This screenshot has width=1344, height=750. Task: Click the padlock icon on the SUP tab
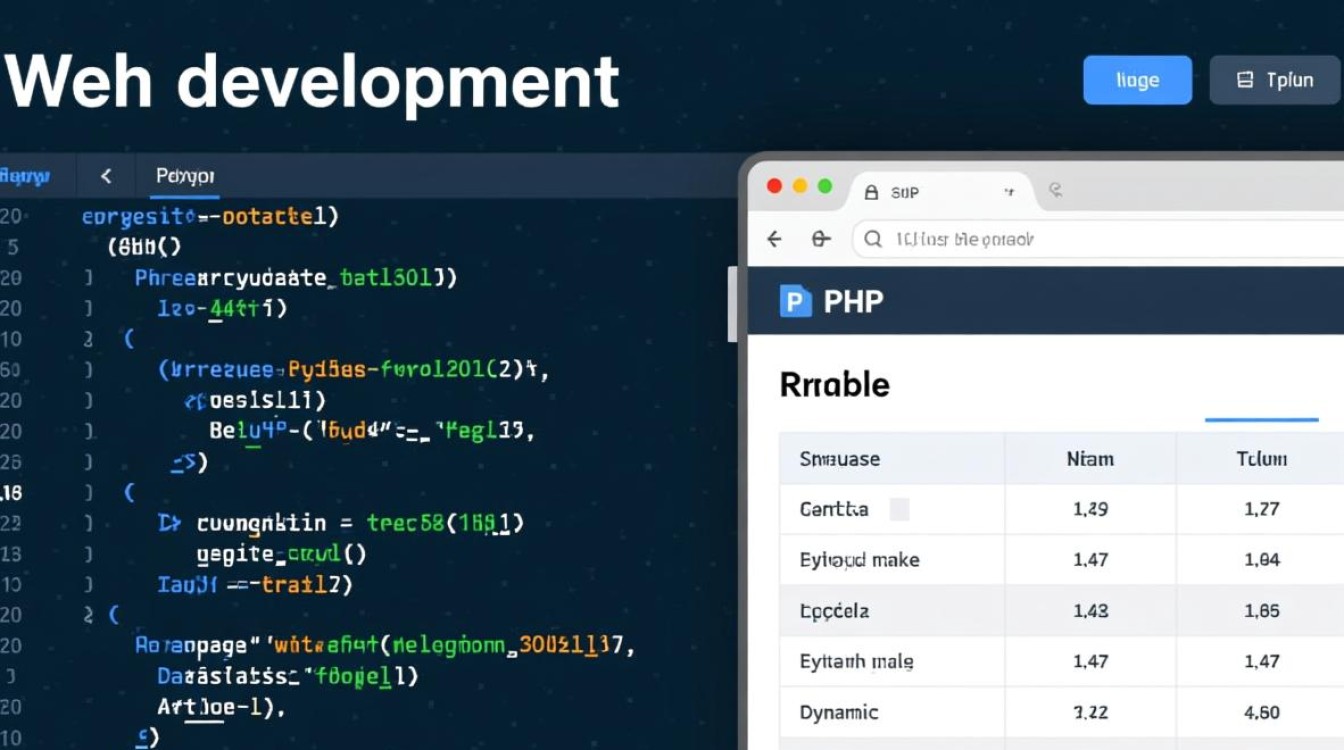click(871, 192)
